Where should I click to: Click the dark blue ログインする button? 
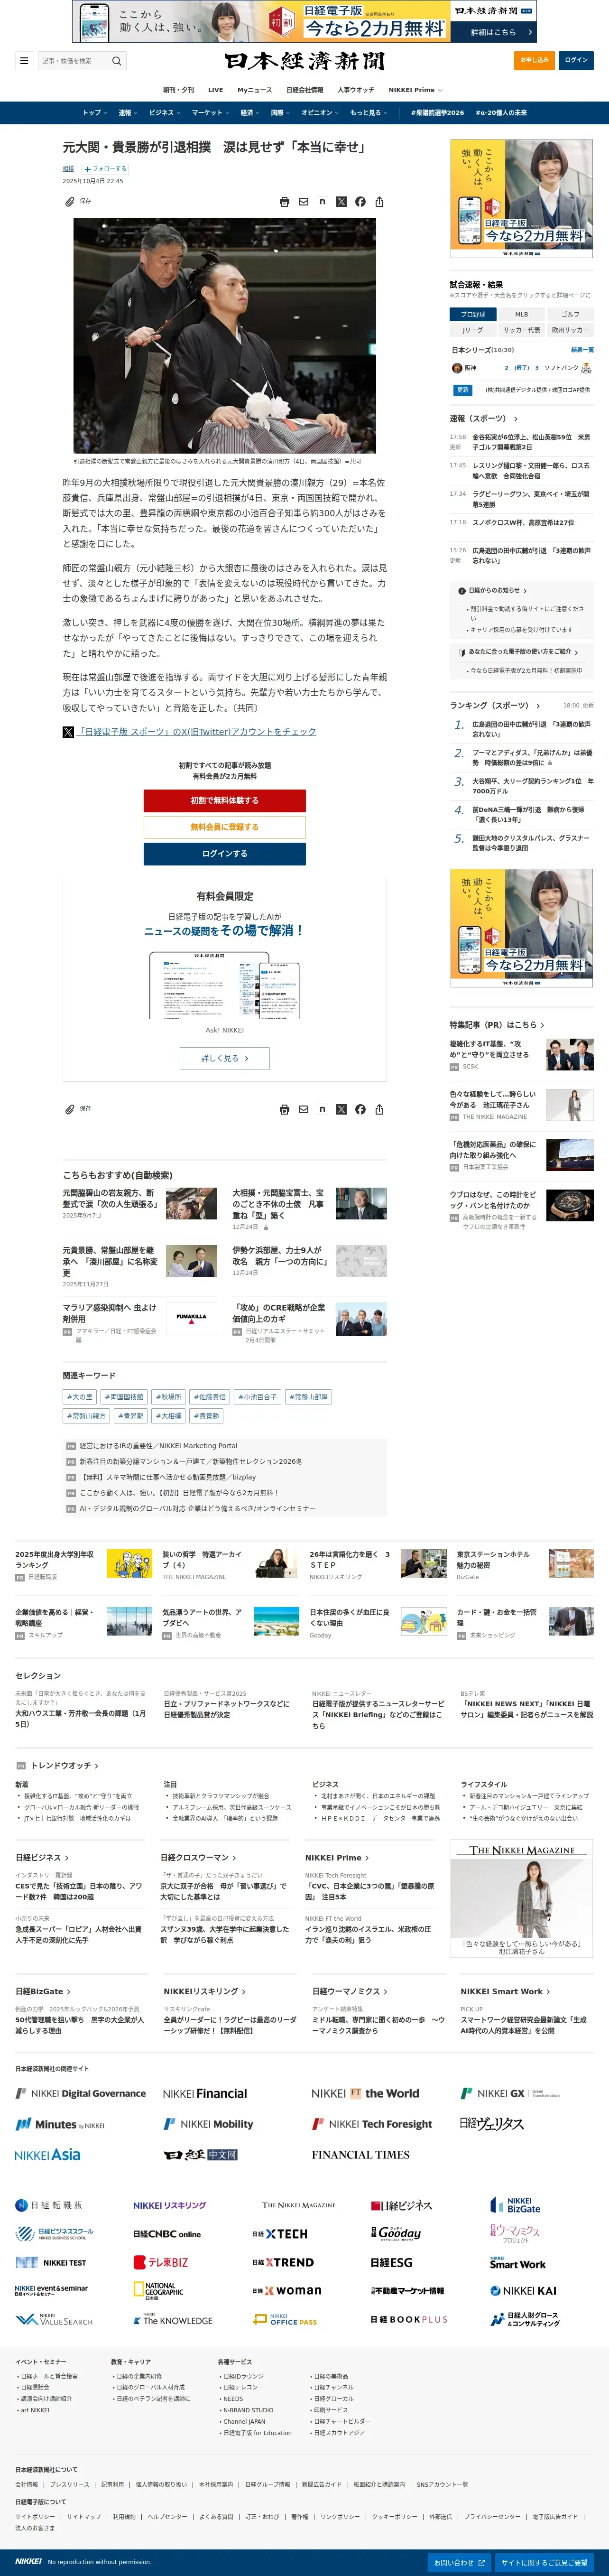pyautogui.click(x=225, y=854)
